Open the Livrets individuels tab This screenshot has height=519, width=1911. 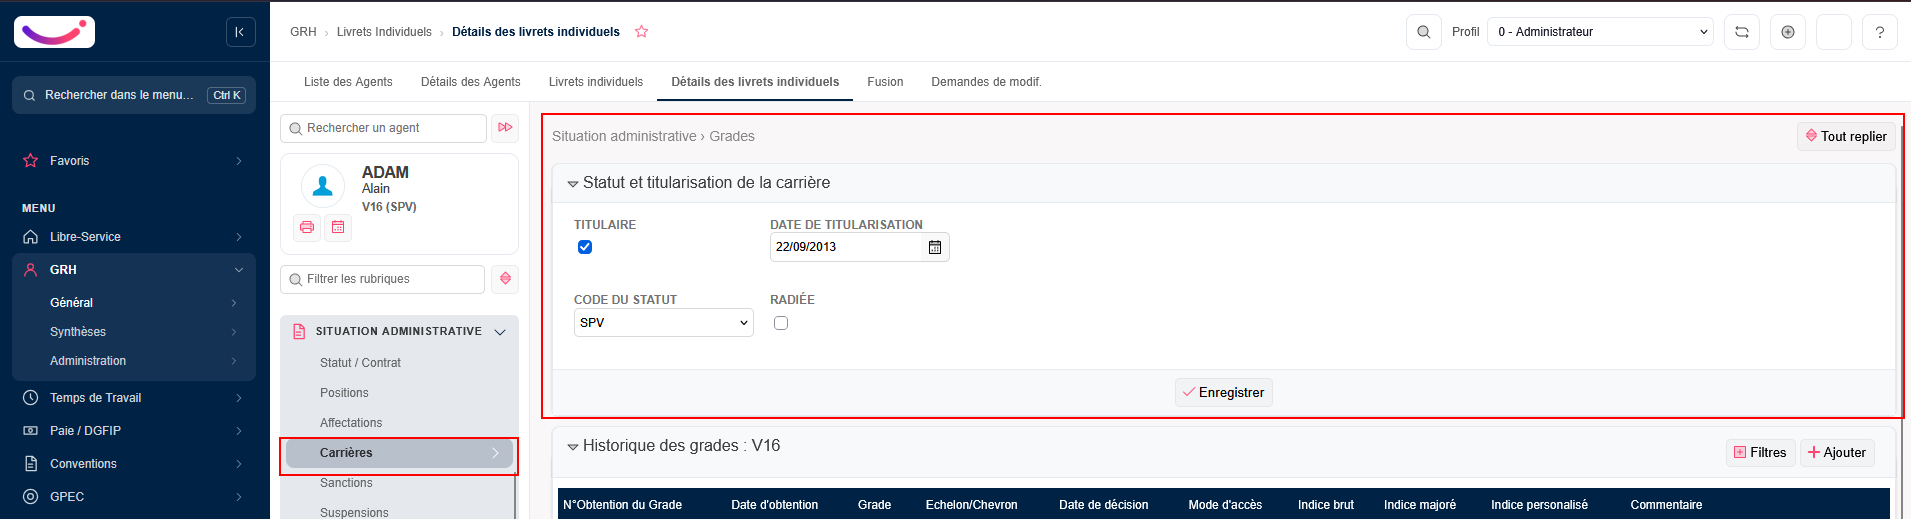point(596,82)
